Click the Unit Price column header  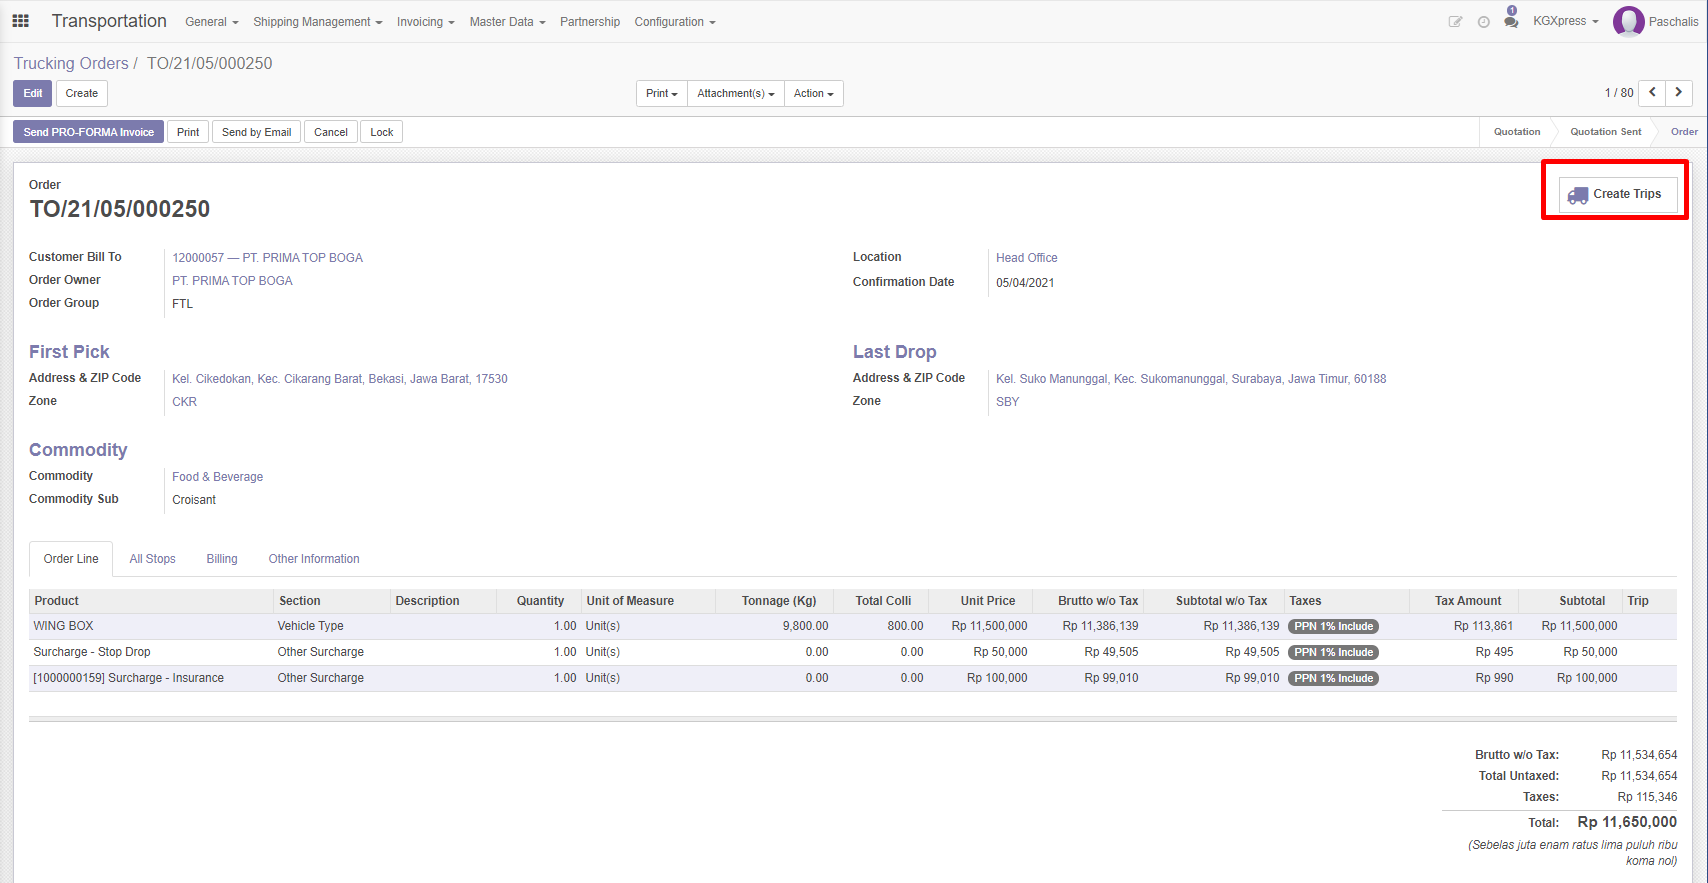[x=980, y=601]
